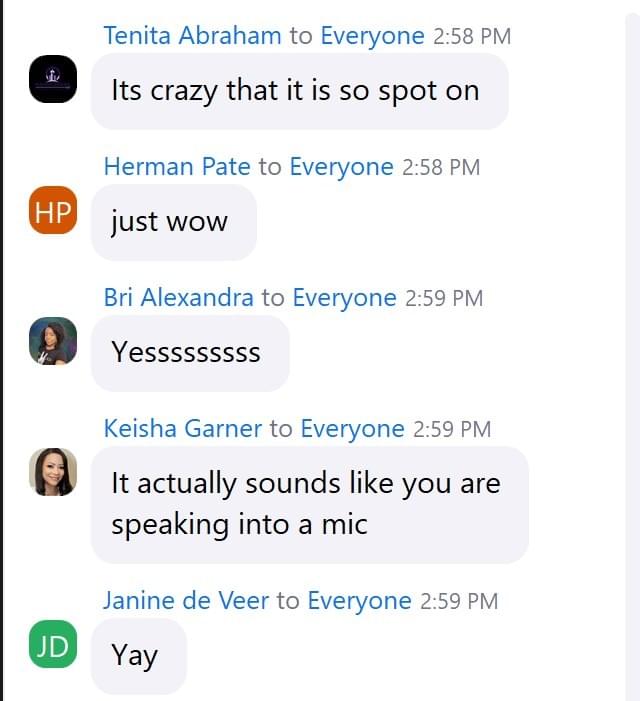Screen dimensions: 640x701
Task: Click sender name Keisha Garner
Action: 183,428
